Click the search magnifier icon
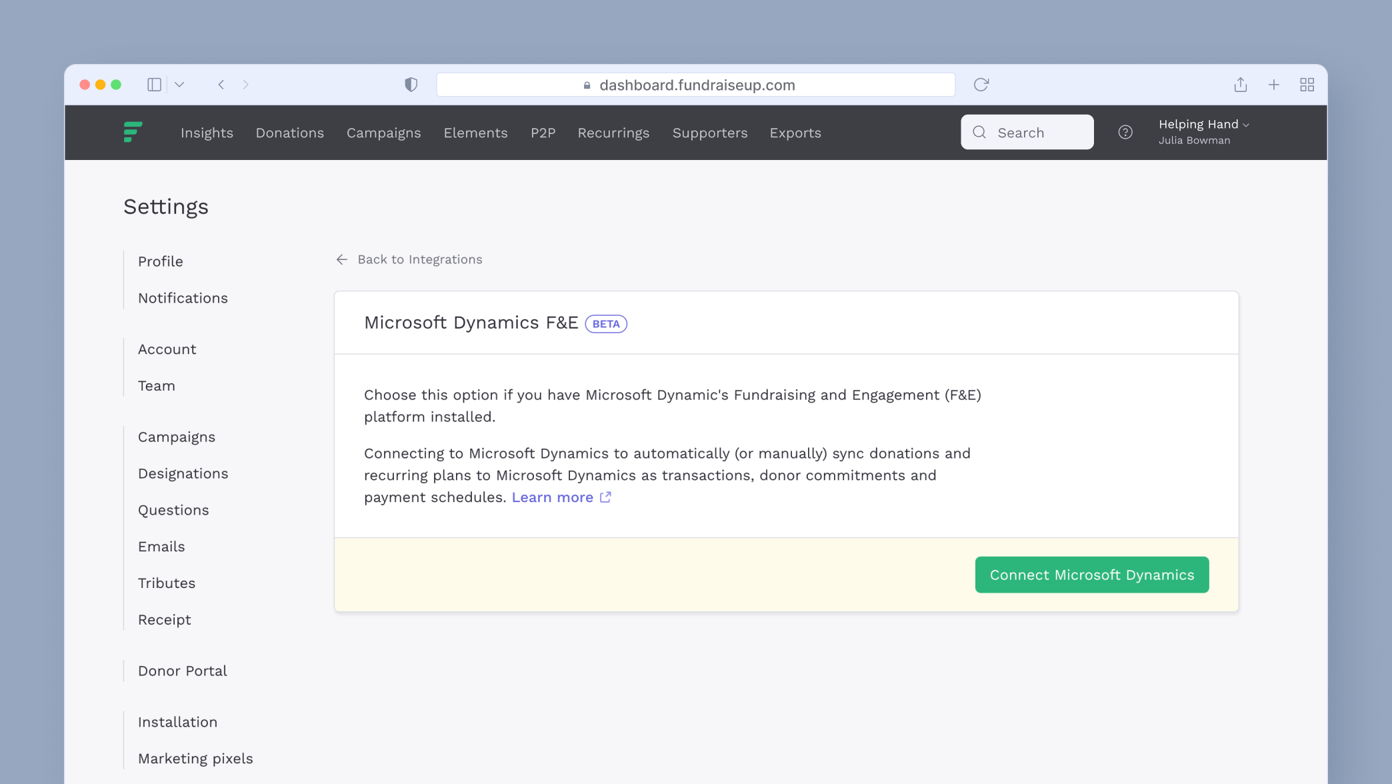The width and height of the screenshot is (1392, 784). point(979,132)
